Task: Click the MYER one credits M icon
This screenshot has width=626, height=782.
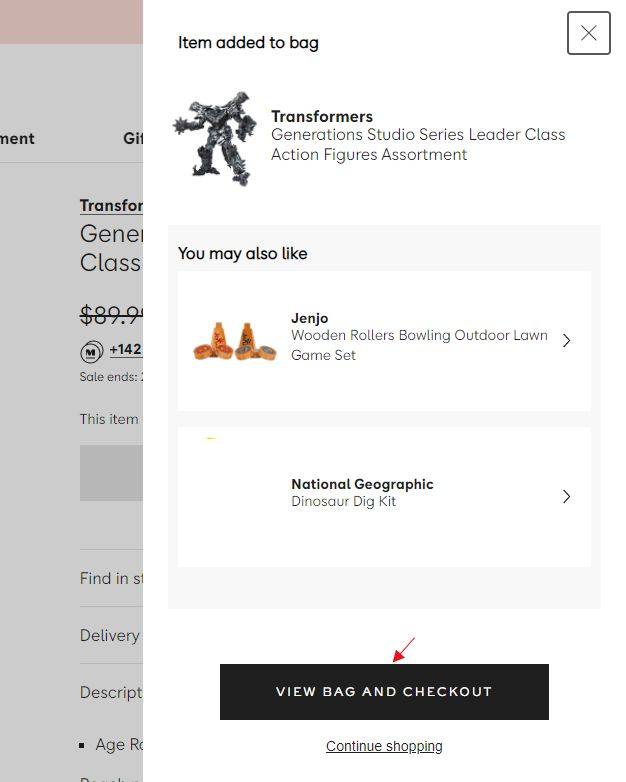Action: point(91,352)
